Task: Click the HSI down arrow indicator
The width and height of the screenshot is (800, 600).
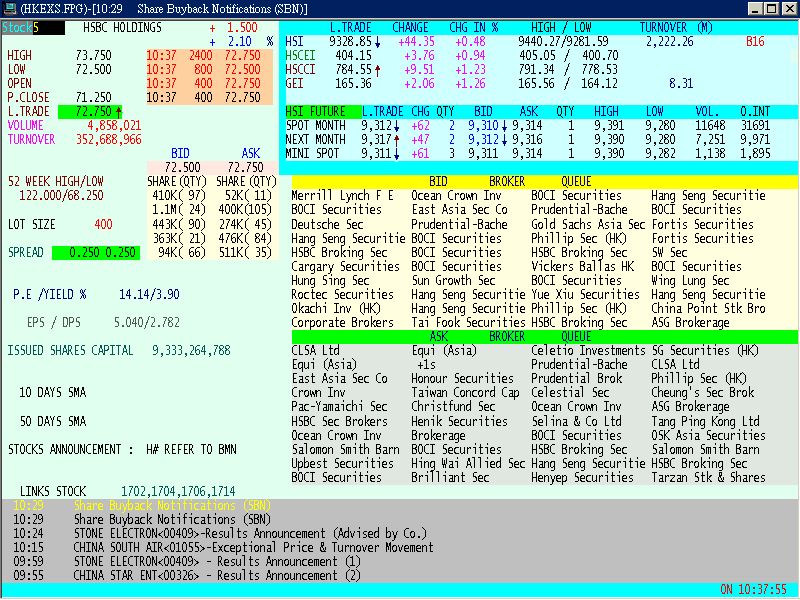Action: click(x=378, y=43)
